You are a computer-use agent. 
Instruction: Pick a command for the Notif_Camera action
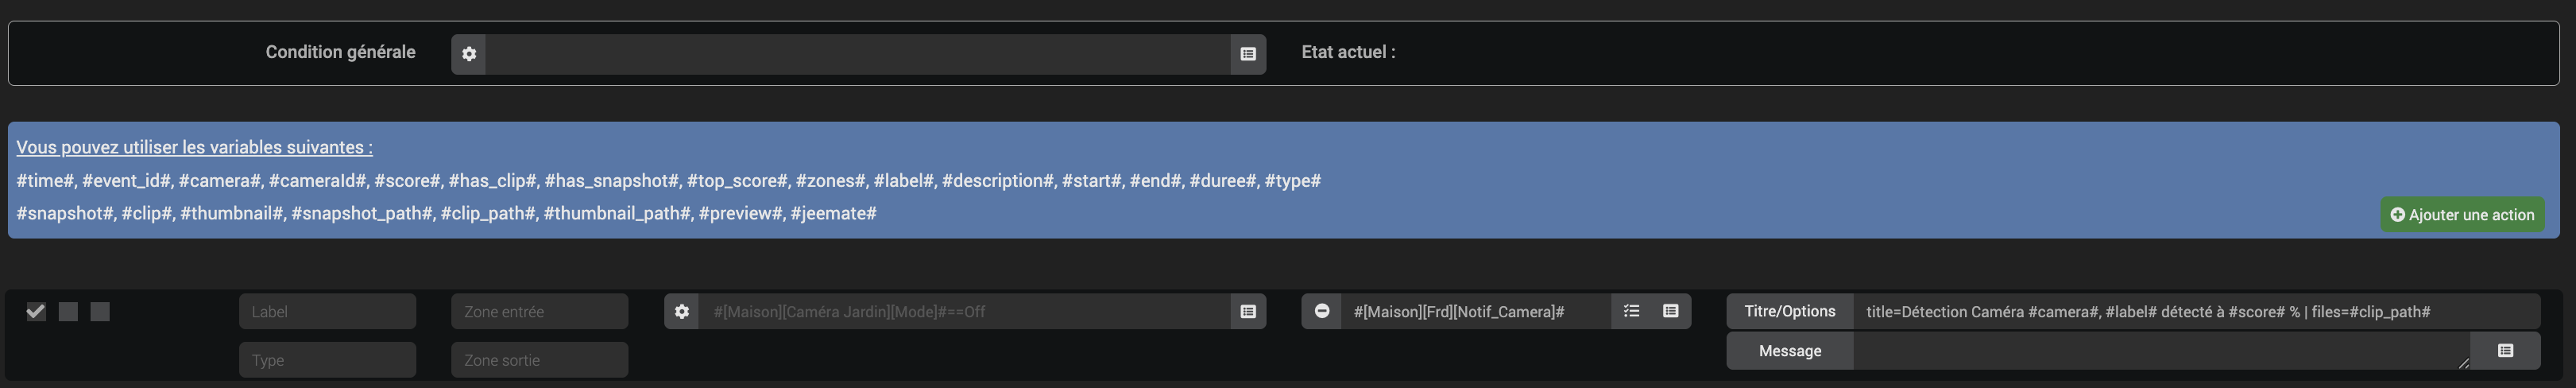pyautogui.click(x=1670, y=312)
